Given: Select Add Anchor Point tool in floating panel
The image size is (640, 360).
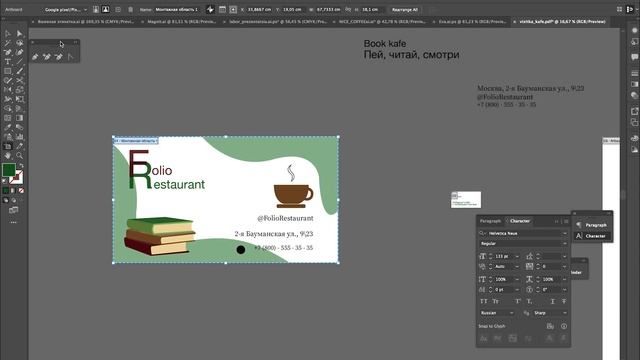Looking at the screenshot, I should 47,57.
